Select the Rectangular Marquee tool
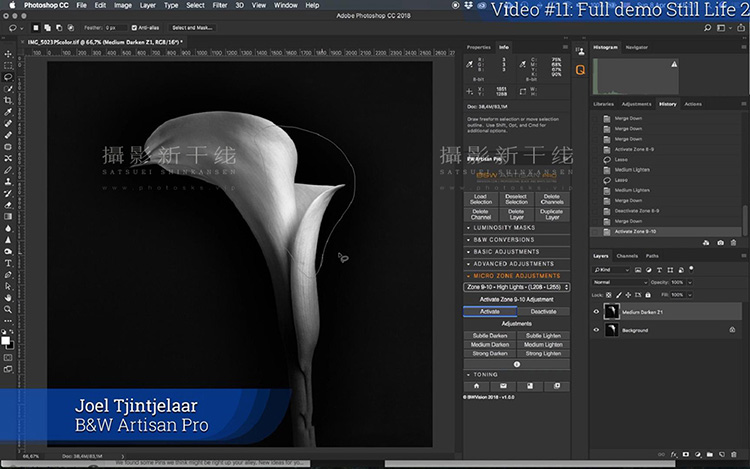 click(x=8, y=65)
